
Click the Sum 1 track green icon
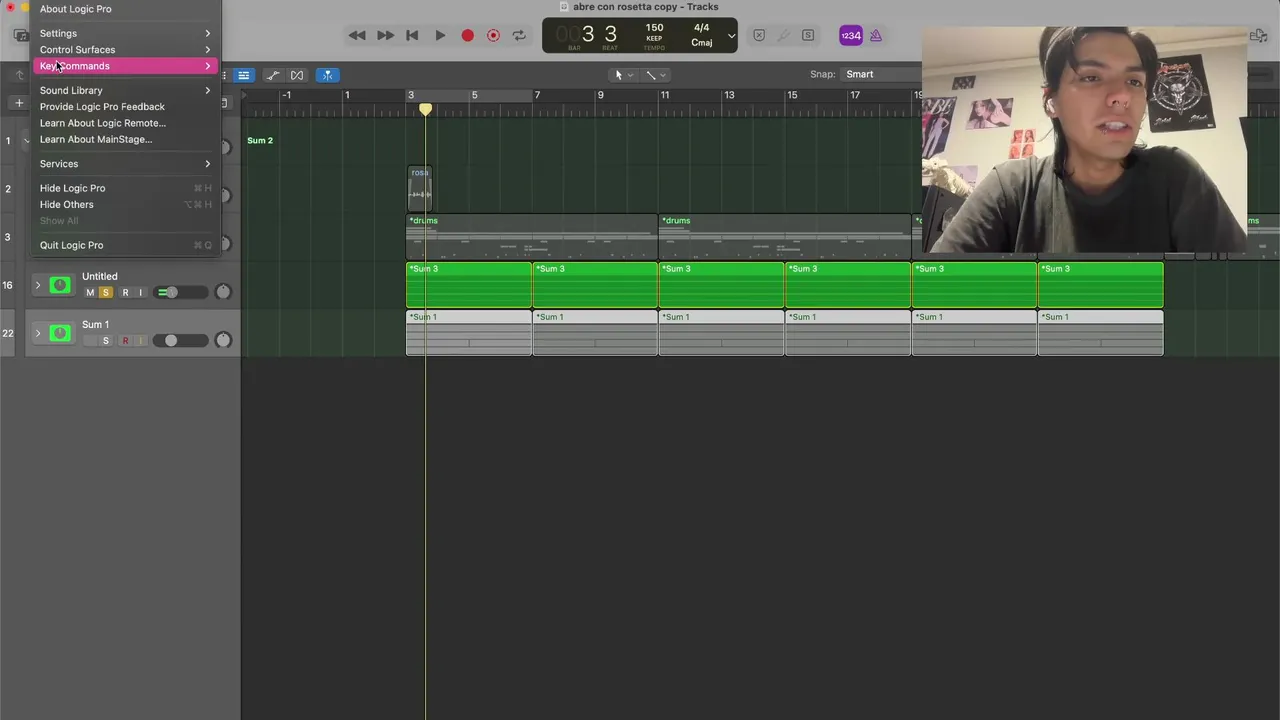coord(60,334)
